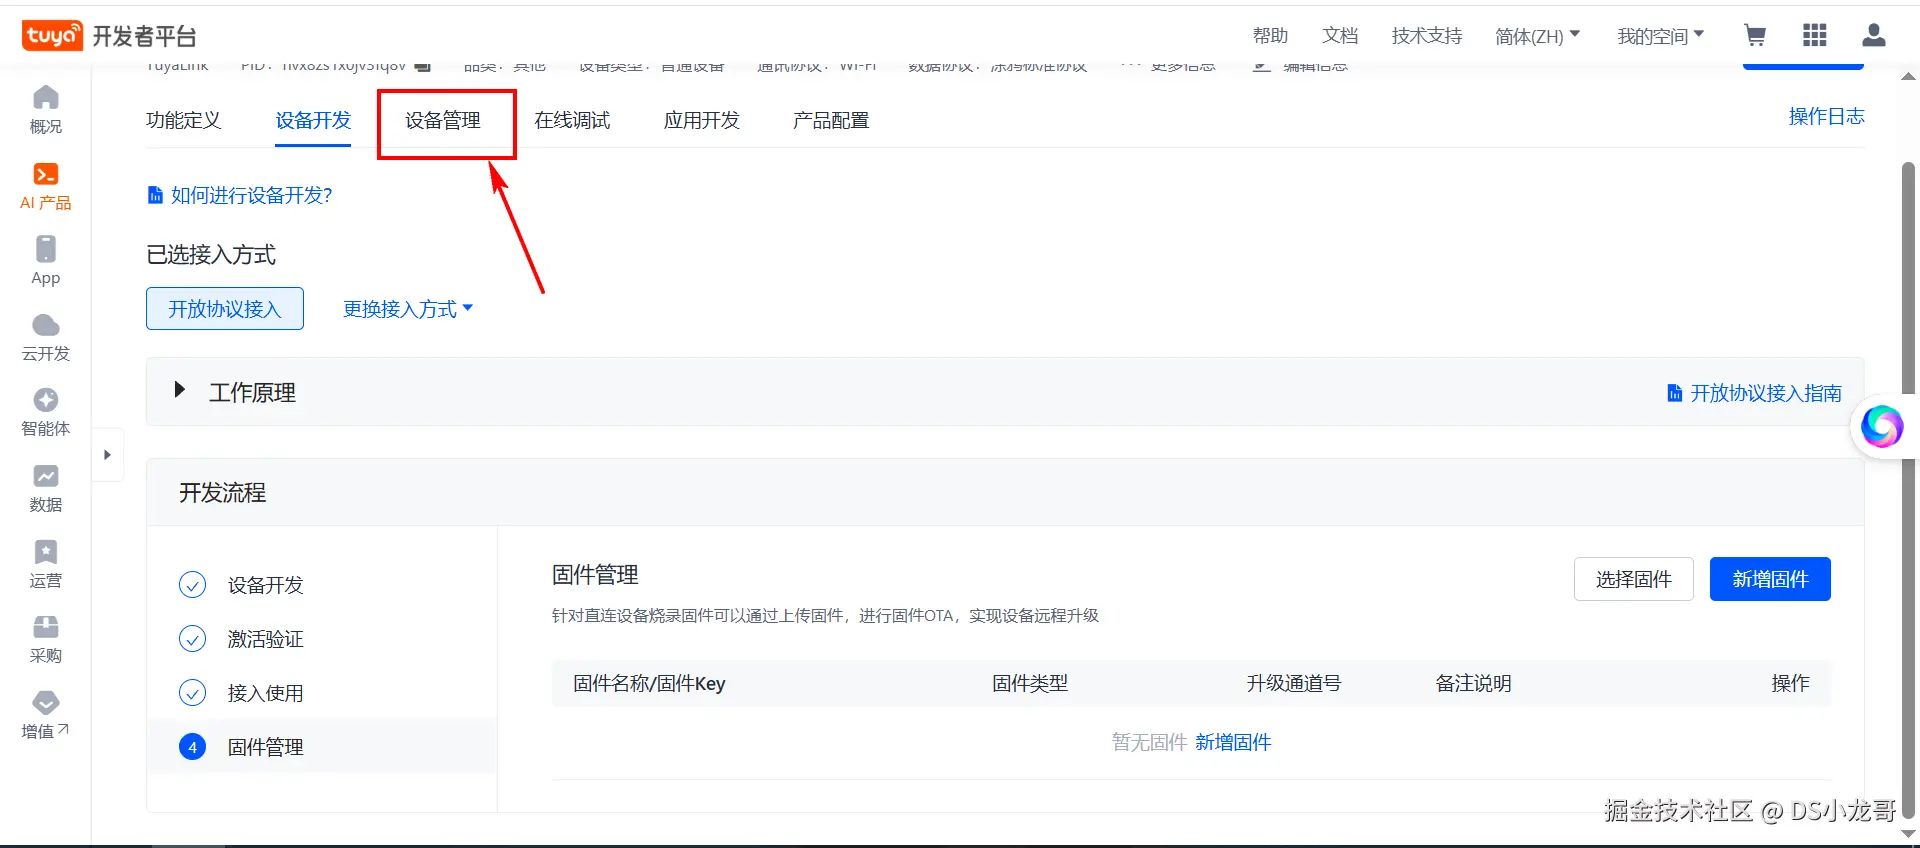Click the shopping cart icon
1920x848 pixels.
coord(1755,36)
